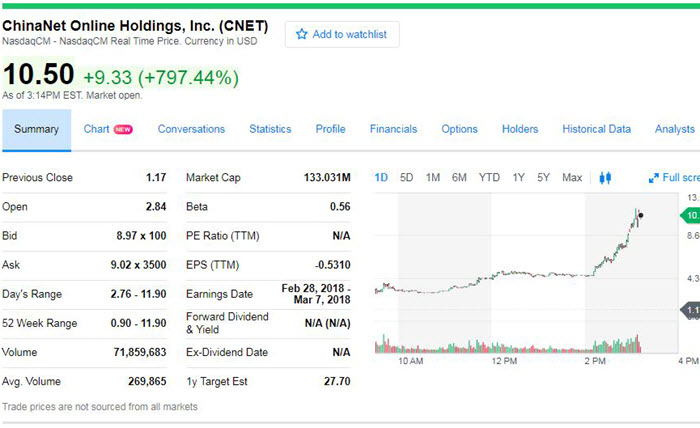Choose the 6M chart range

459,178
